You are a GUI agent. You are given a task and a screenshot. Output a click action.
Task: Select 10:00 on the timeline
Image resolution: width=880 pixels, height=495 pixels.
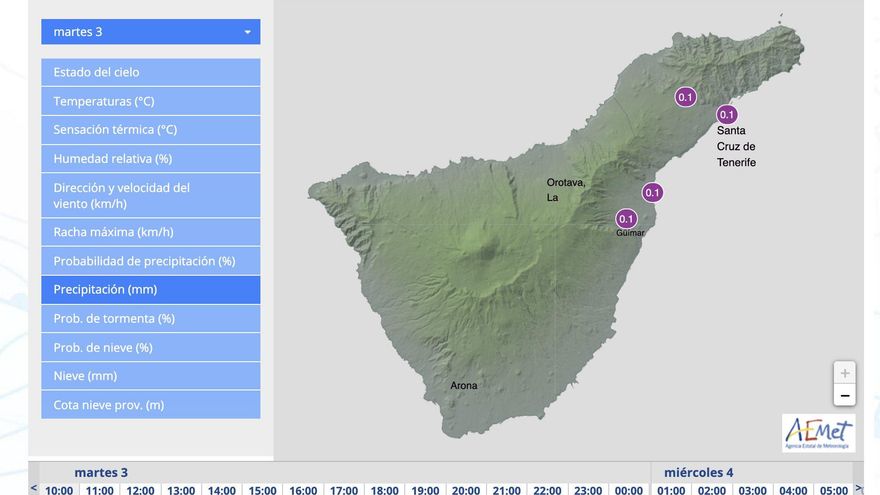click(59, 490)
